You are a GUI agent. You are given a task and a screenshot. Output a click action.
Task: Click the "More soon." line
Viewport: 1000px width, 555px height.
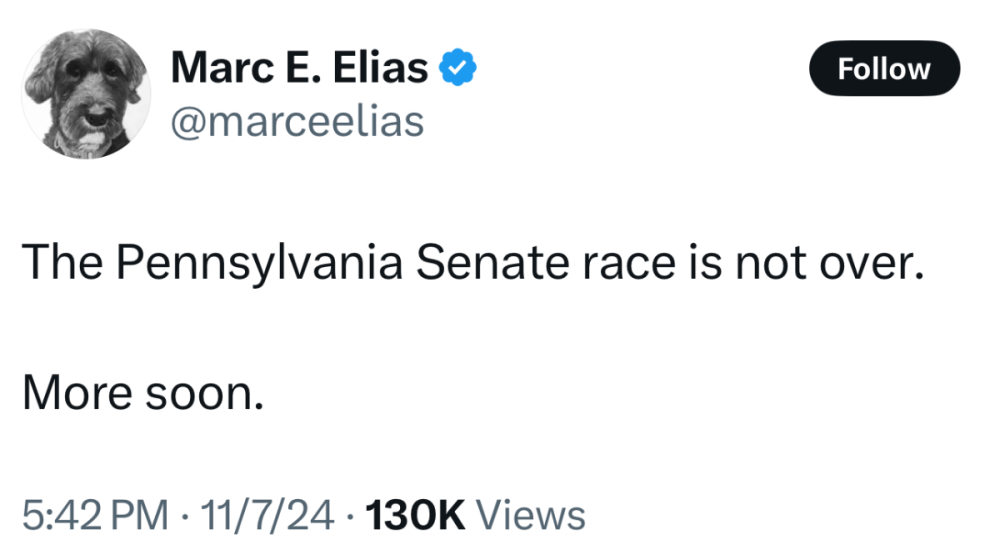[143, 393]
